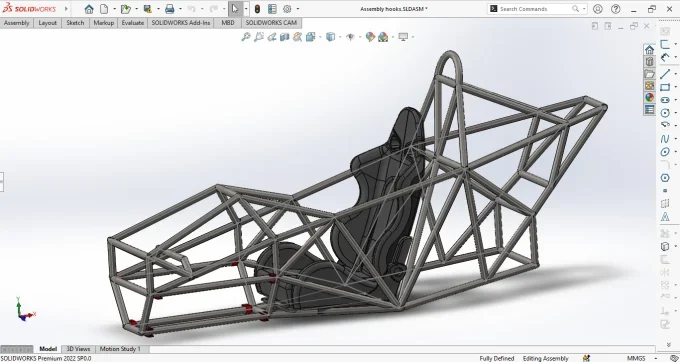This screenshot has width=680, height=362.
Task: Expand the New document dropdown arrow
Action: (114, 9)
